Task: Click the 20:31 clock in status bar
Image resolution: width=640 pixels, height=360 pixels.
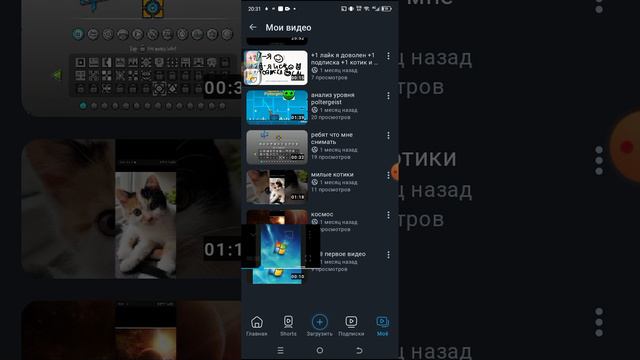Action: tap(254, 9)
